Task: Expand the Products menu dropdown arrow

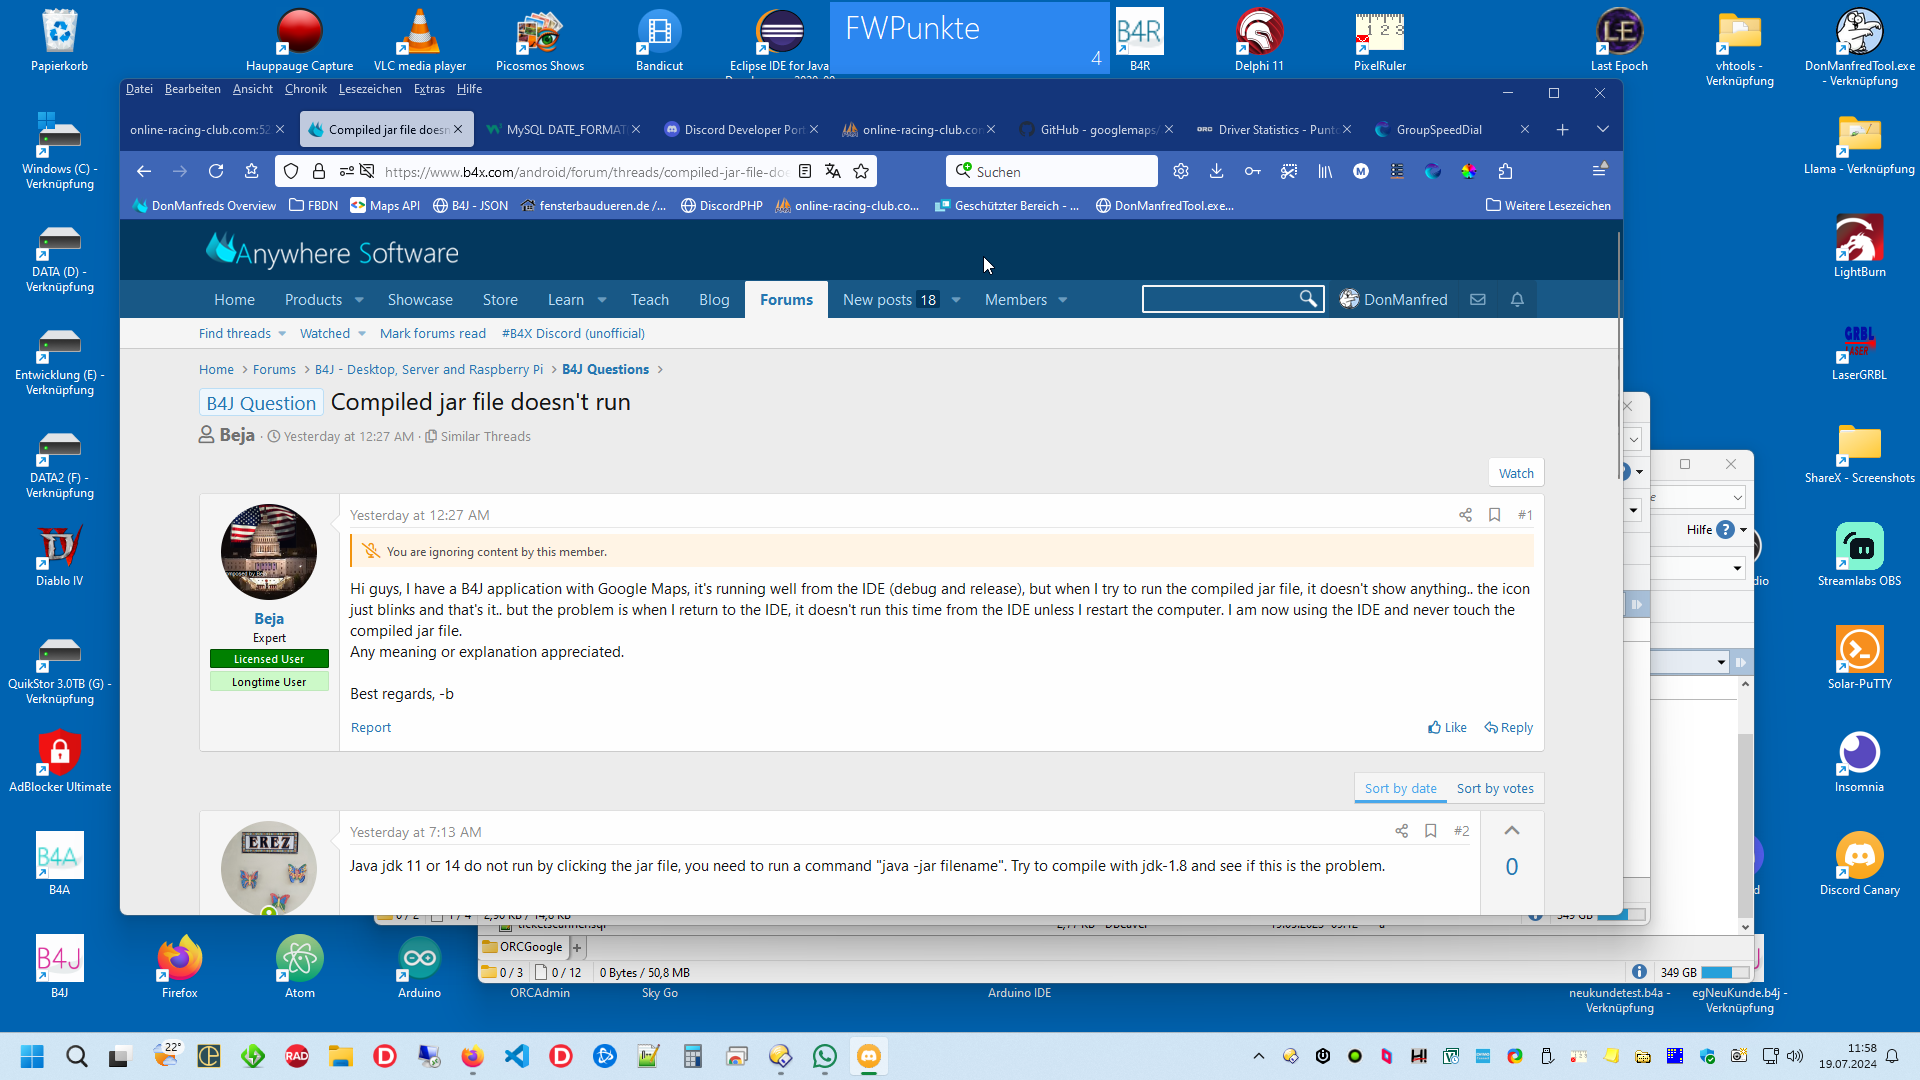Action: click(359, 300)
